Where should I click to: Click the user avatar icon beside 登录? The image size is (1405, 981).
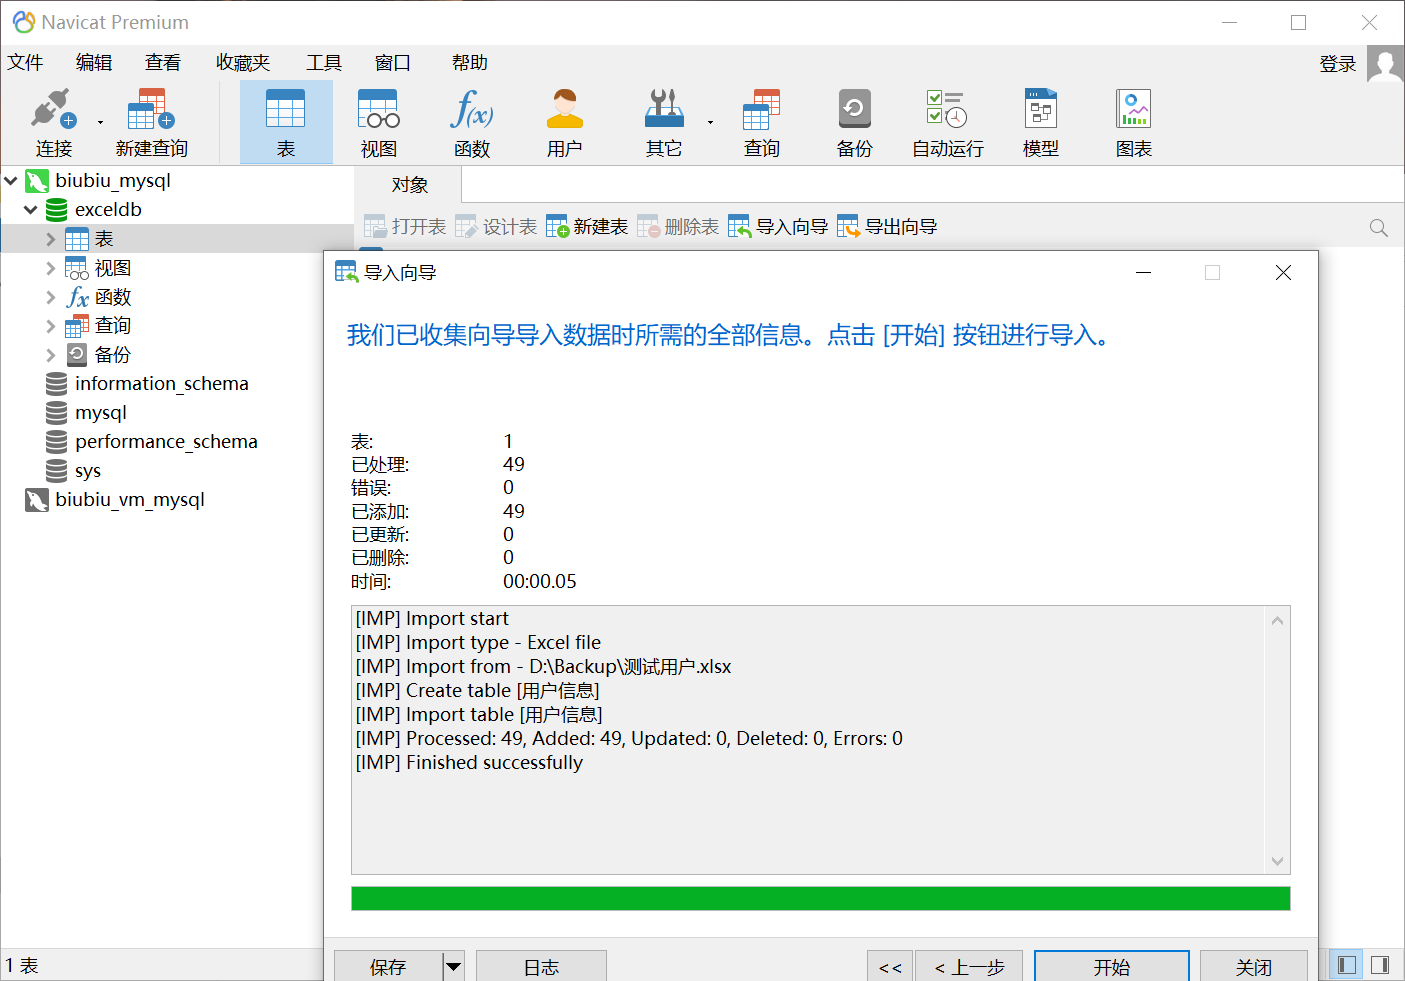pyautogui.click(x=1385, y=64)
